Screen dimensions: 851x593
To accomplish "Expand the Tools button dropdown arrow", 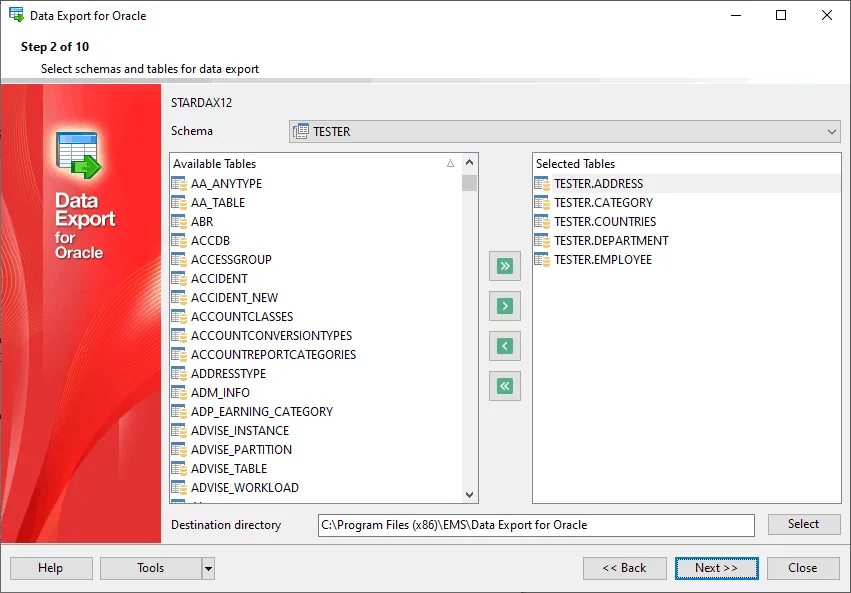I will (x=208, y=569).
